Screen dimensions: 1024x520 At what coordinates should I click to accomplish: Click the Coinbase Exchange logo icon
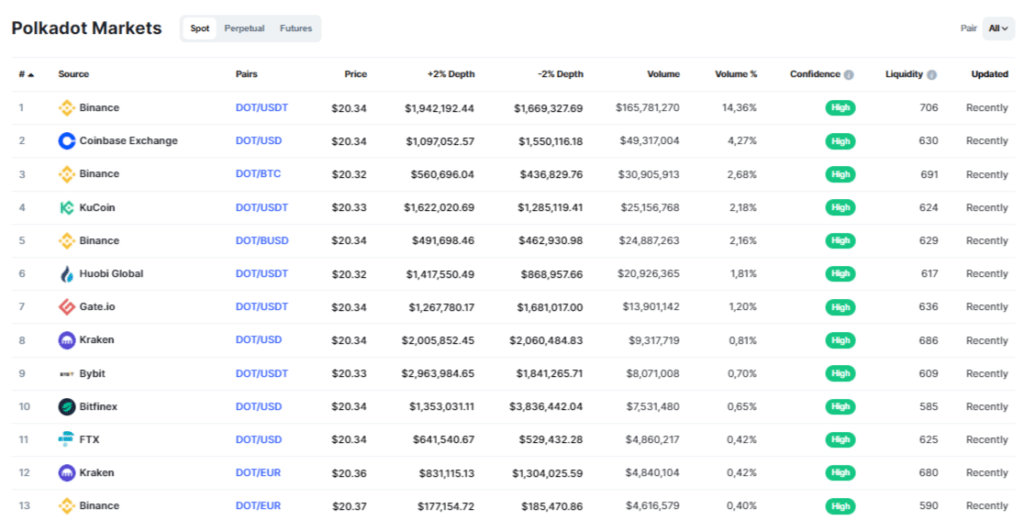coord(67,141)
